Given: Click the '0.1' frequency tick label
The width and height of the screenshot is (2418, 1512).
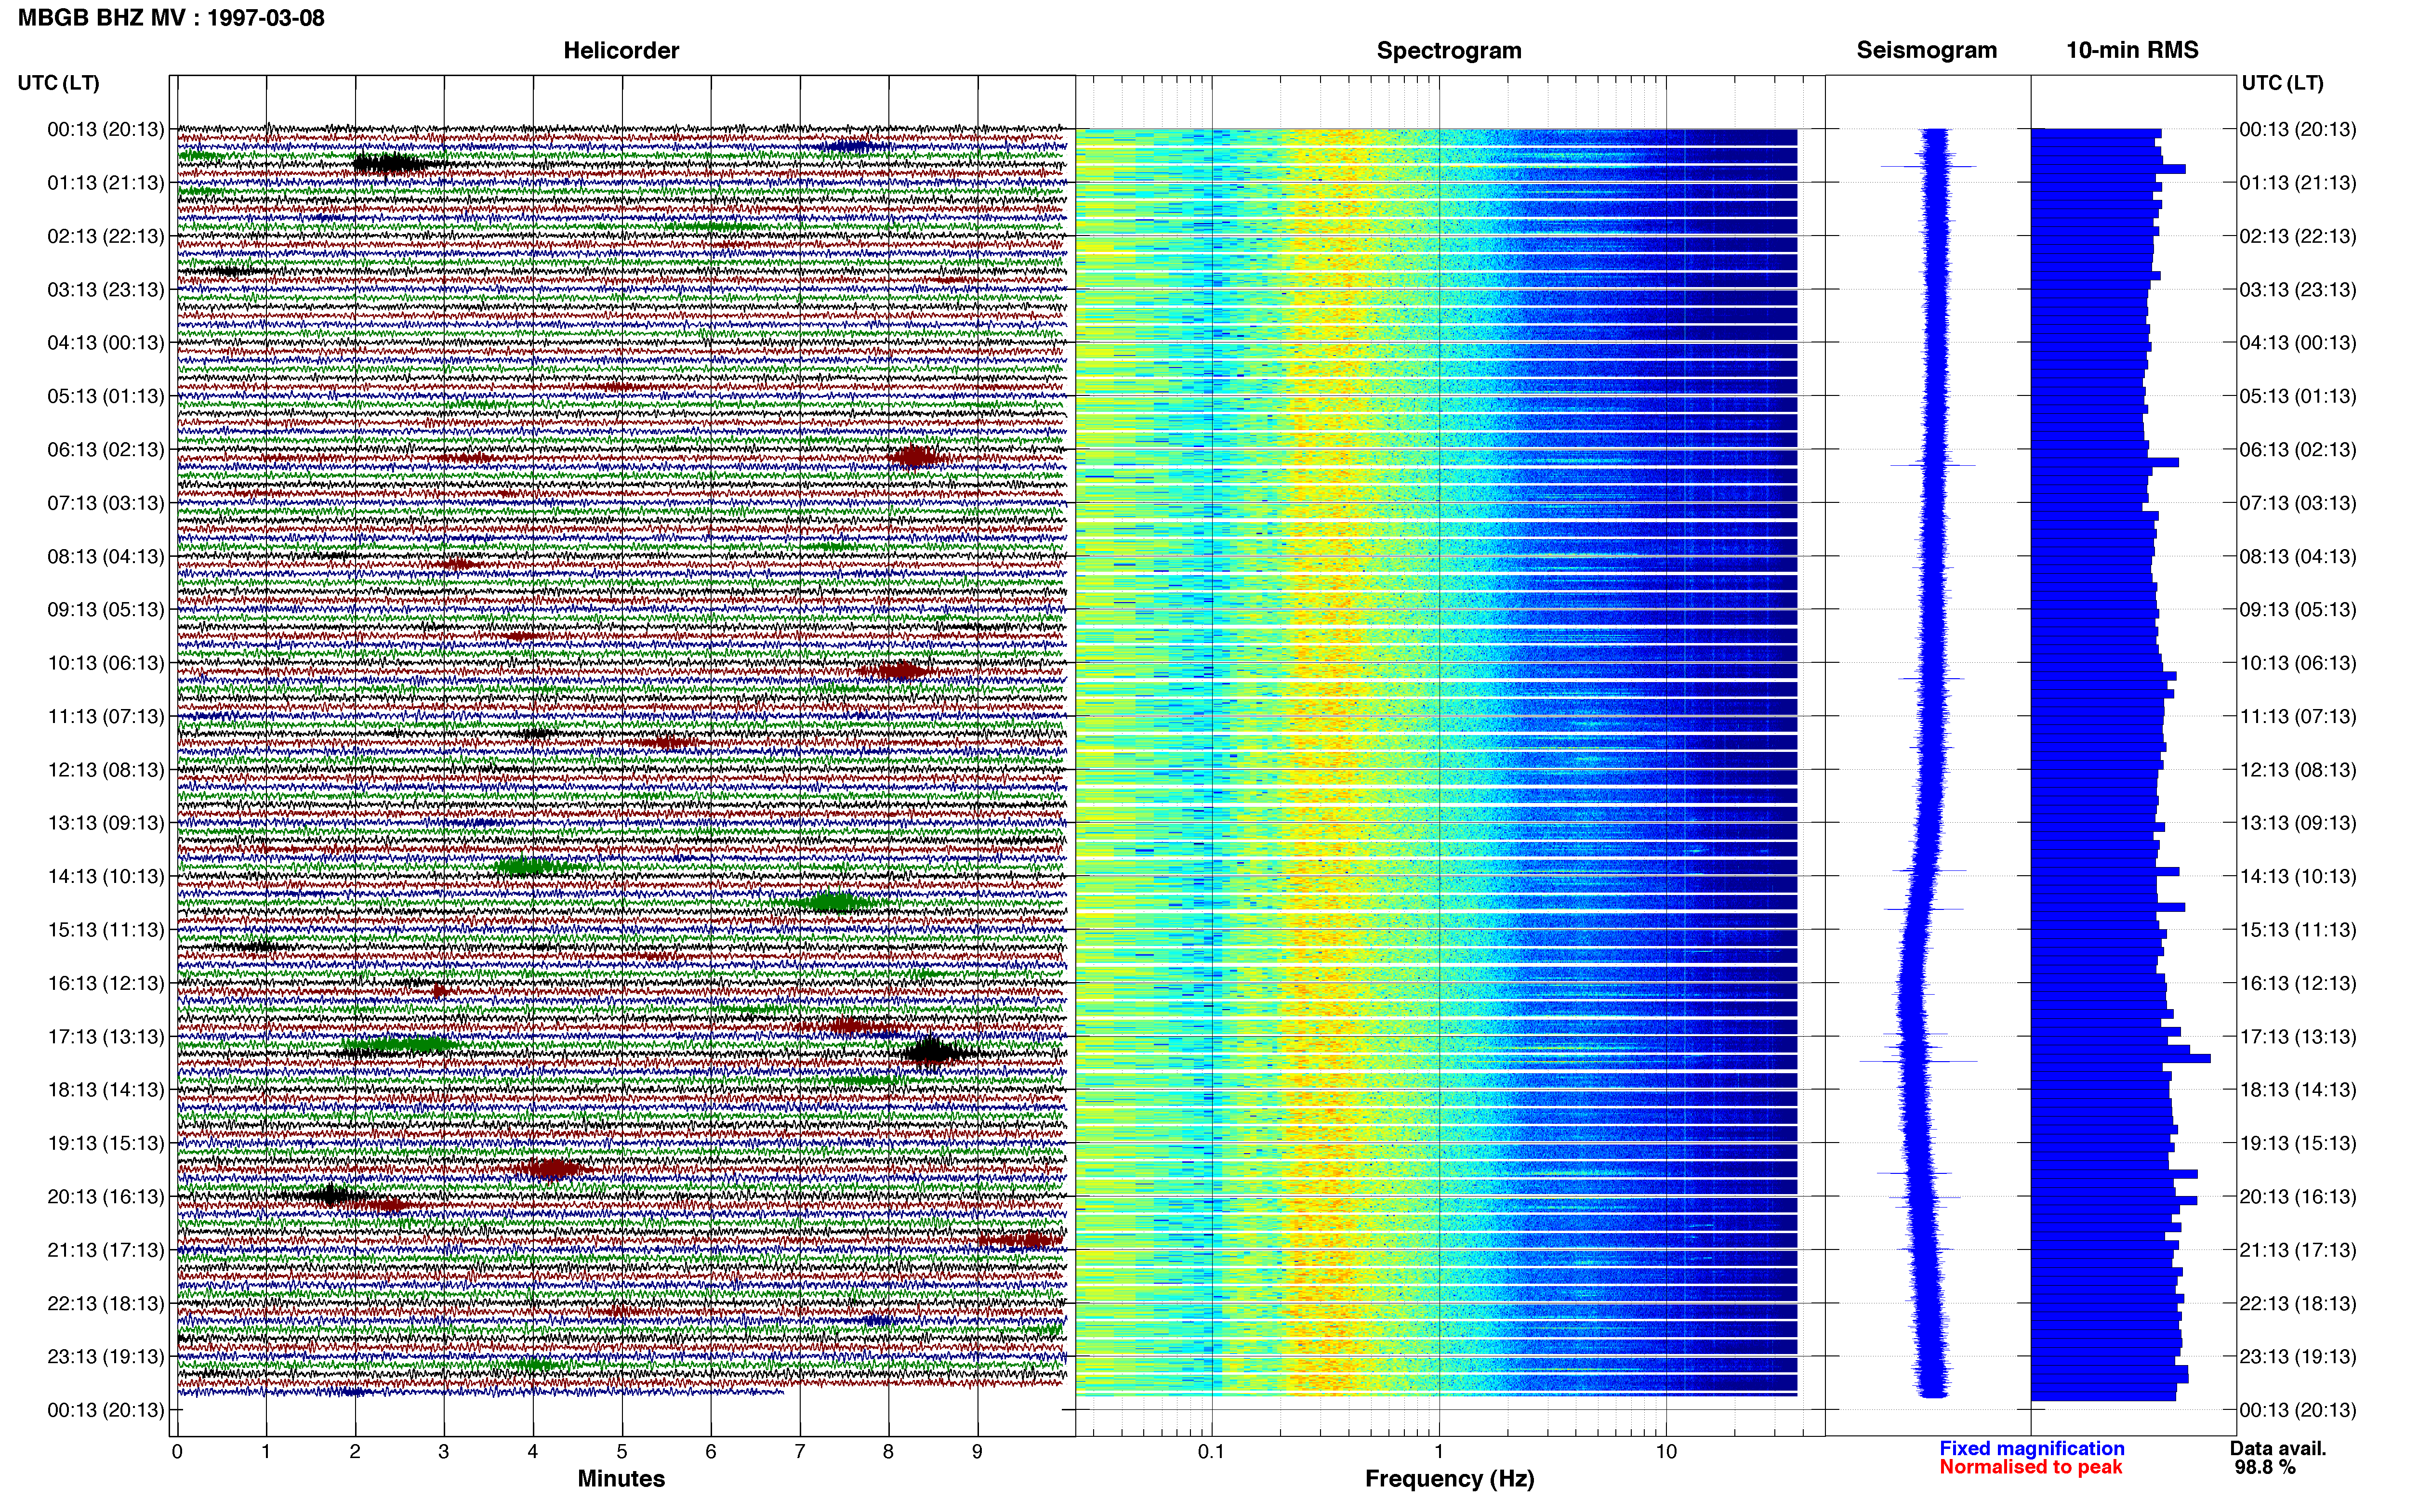Looking at the screenshot, I should (x=1211, y=1452).
